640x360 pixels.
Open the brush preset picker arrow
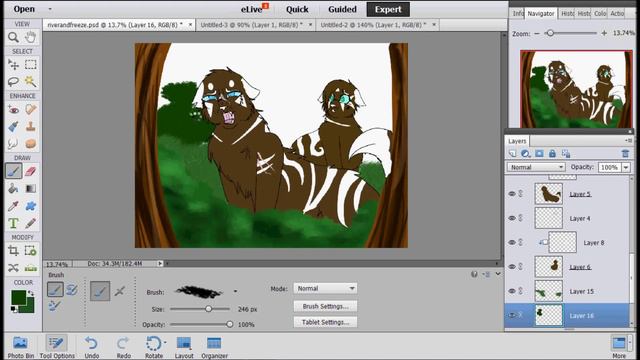tap(235, 291)
